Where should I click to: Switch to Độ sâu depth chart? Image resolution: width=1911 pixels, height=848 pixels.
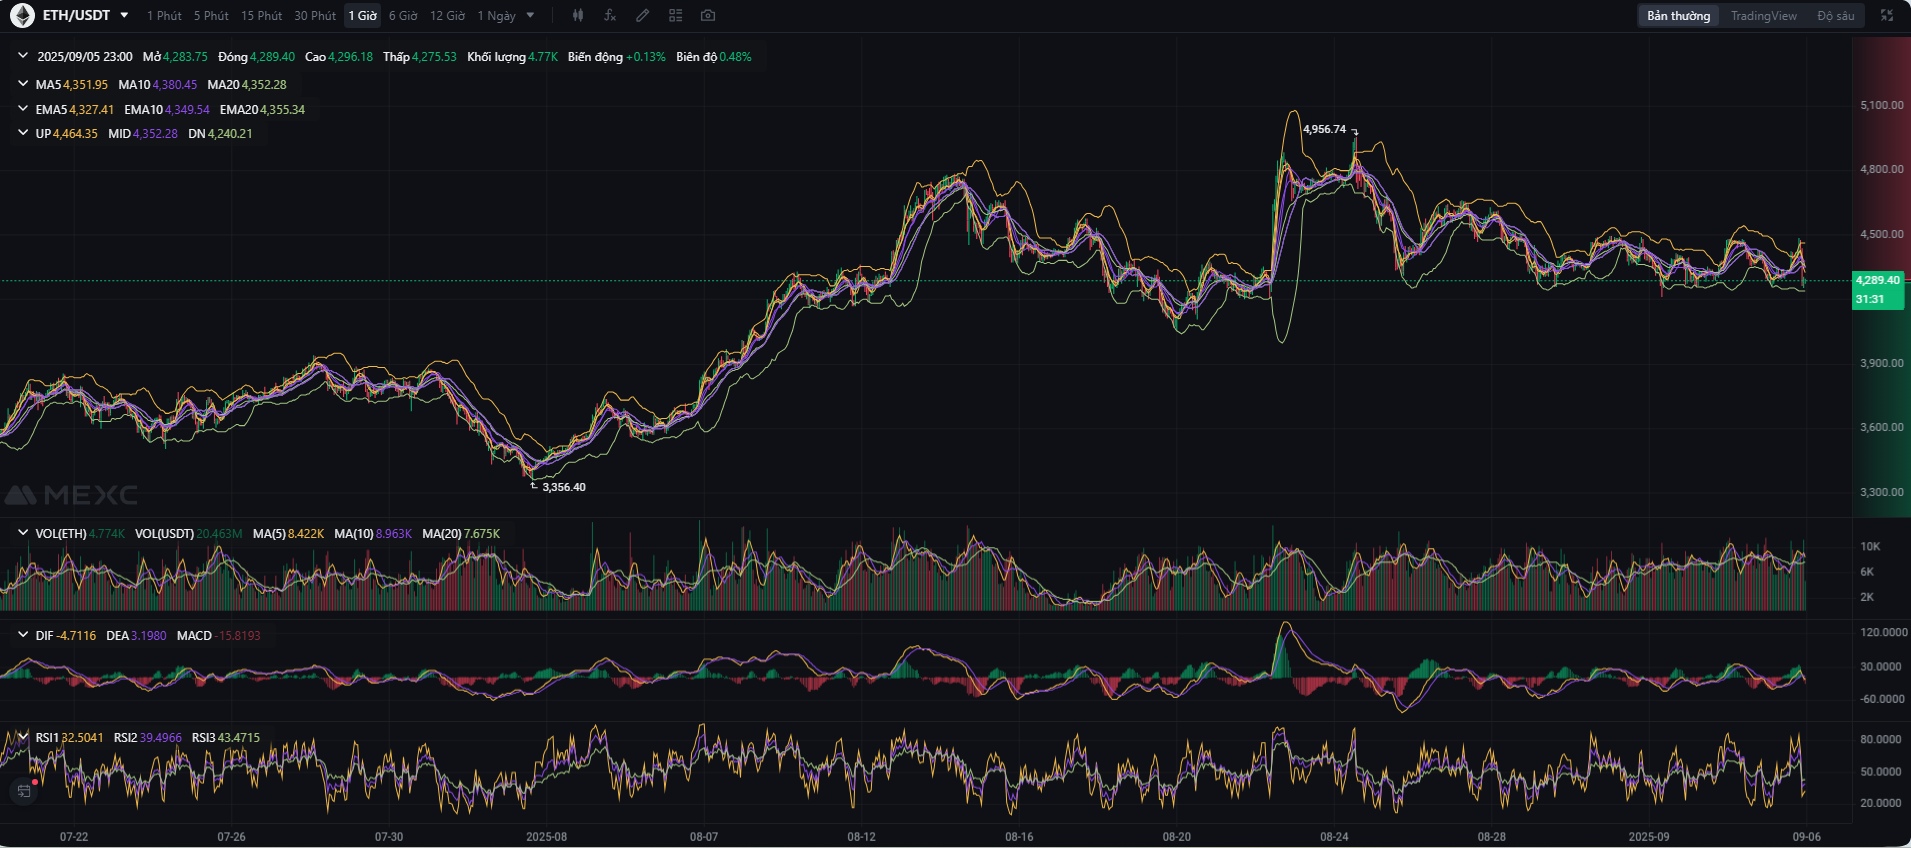[x=1836, y=16]
